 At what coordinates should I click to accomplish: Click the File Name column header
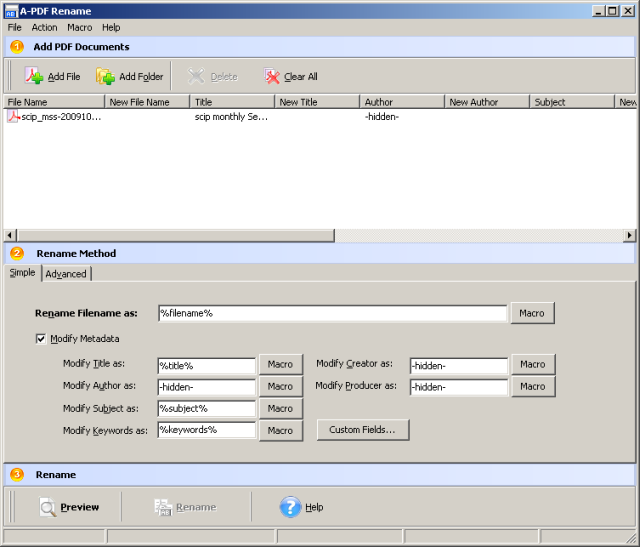pos(54,102)
